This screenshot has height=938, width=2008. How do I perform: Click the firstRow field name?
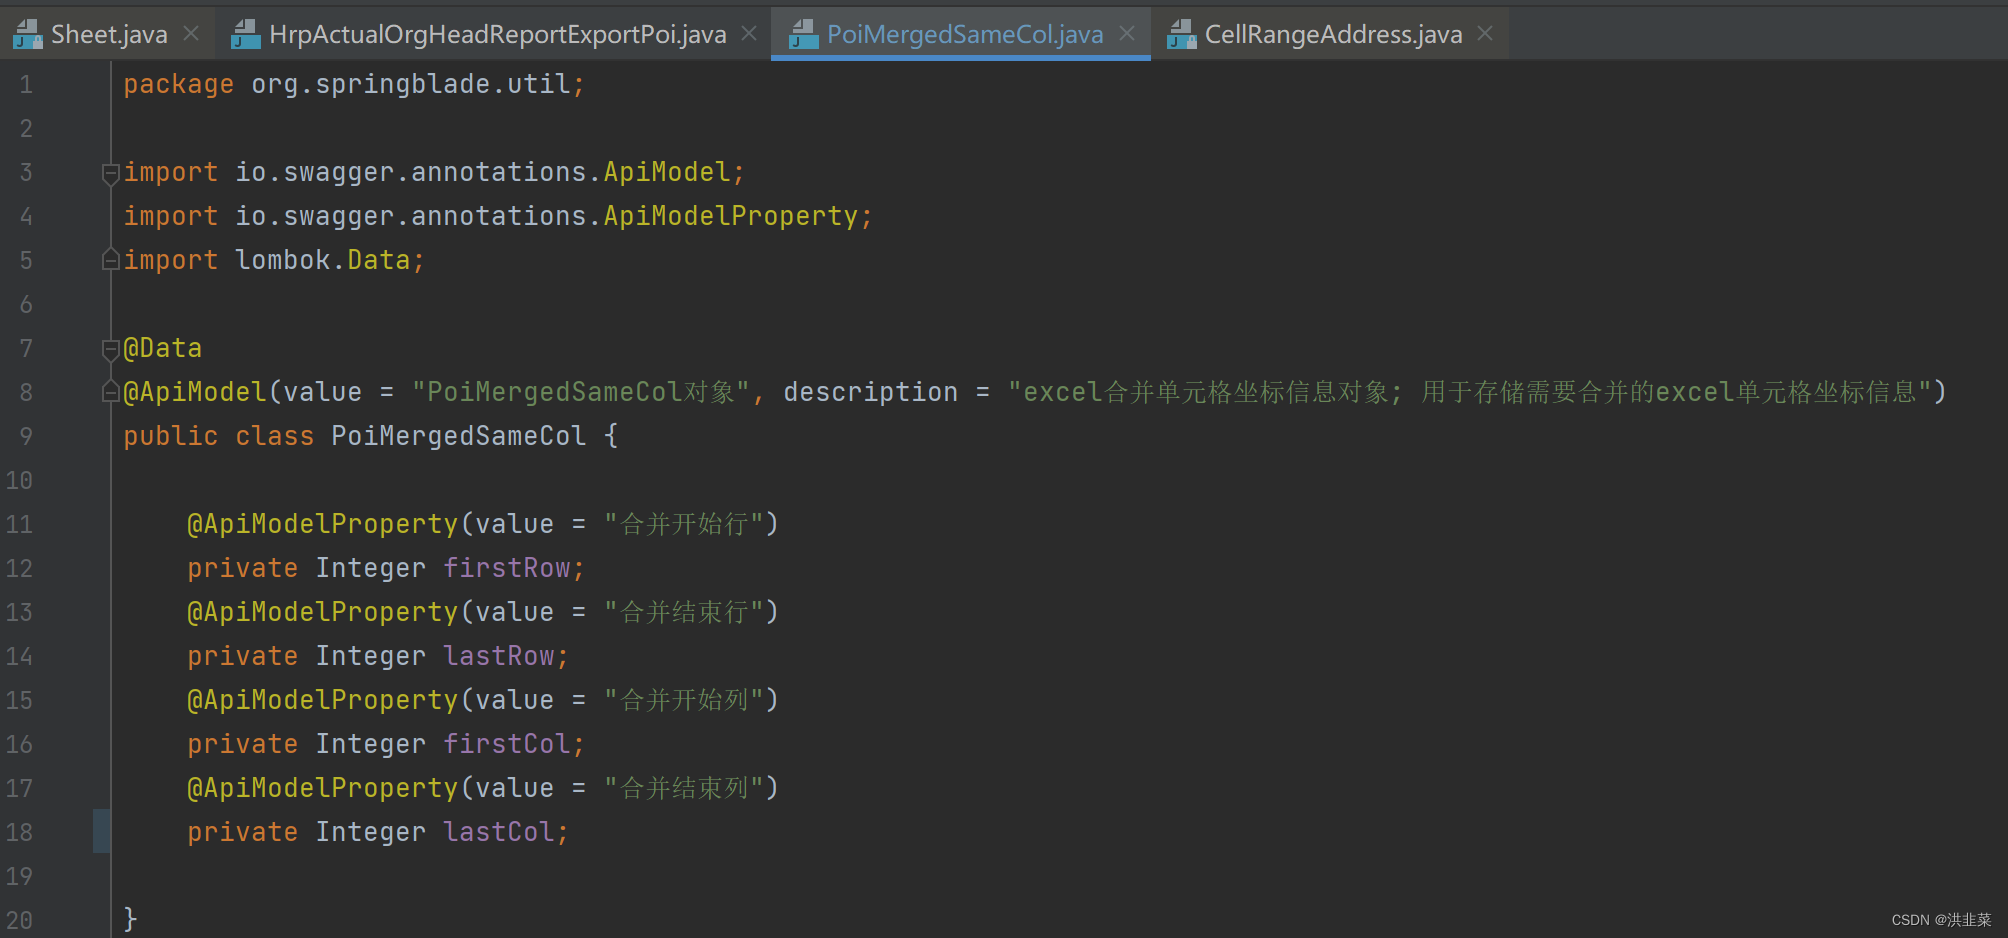506,569
